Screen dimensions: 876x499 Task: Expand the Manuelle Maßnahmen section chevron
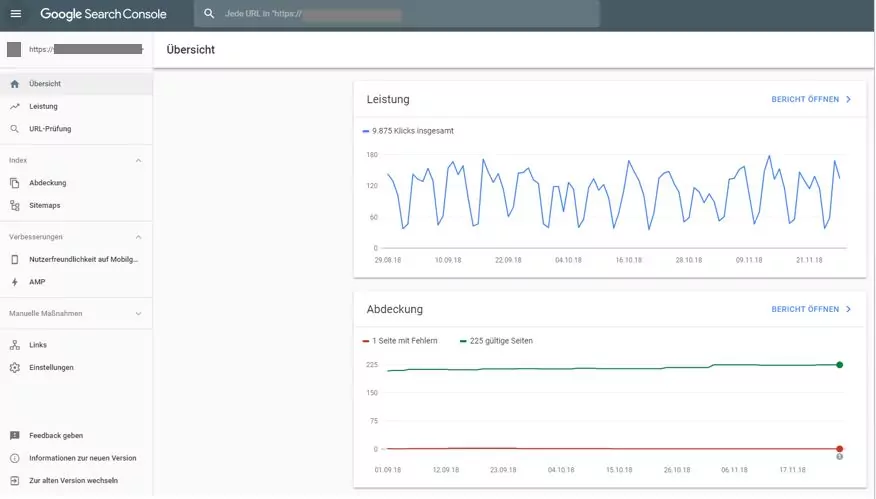pos(139,313)
